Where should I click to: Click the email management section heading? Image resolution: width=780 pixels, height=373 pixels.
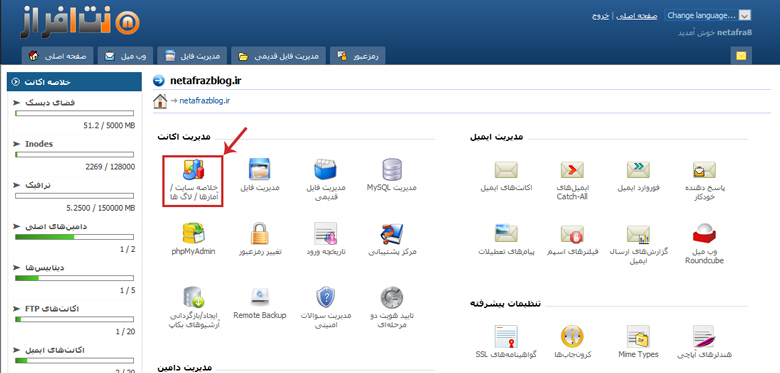click(x=496, y=137)
